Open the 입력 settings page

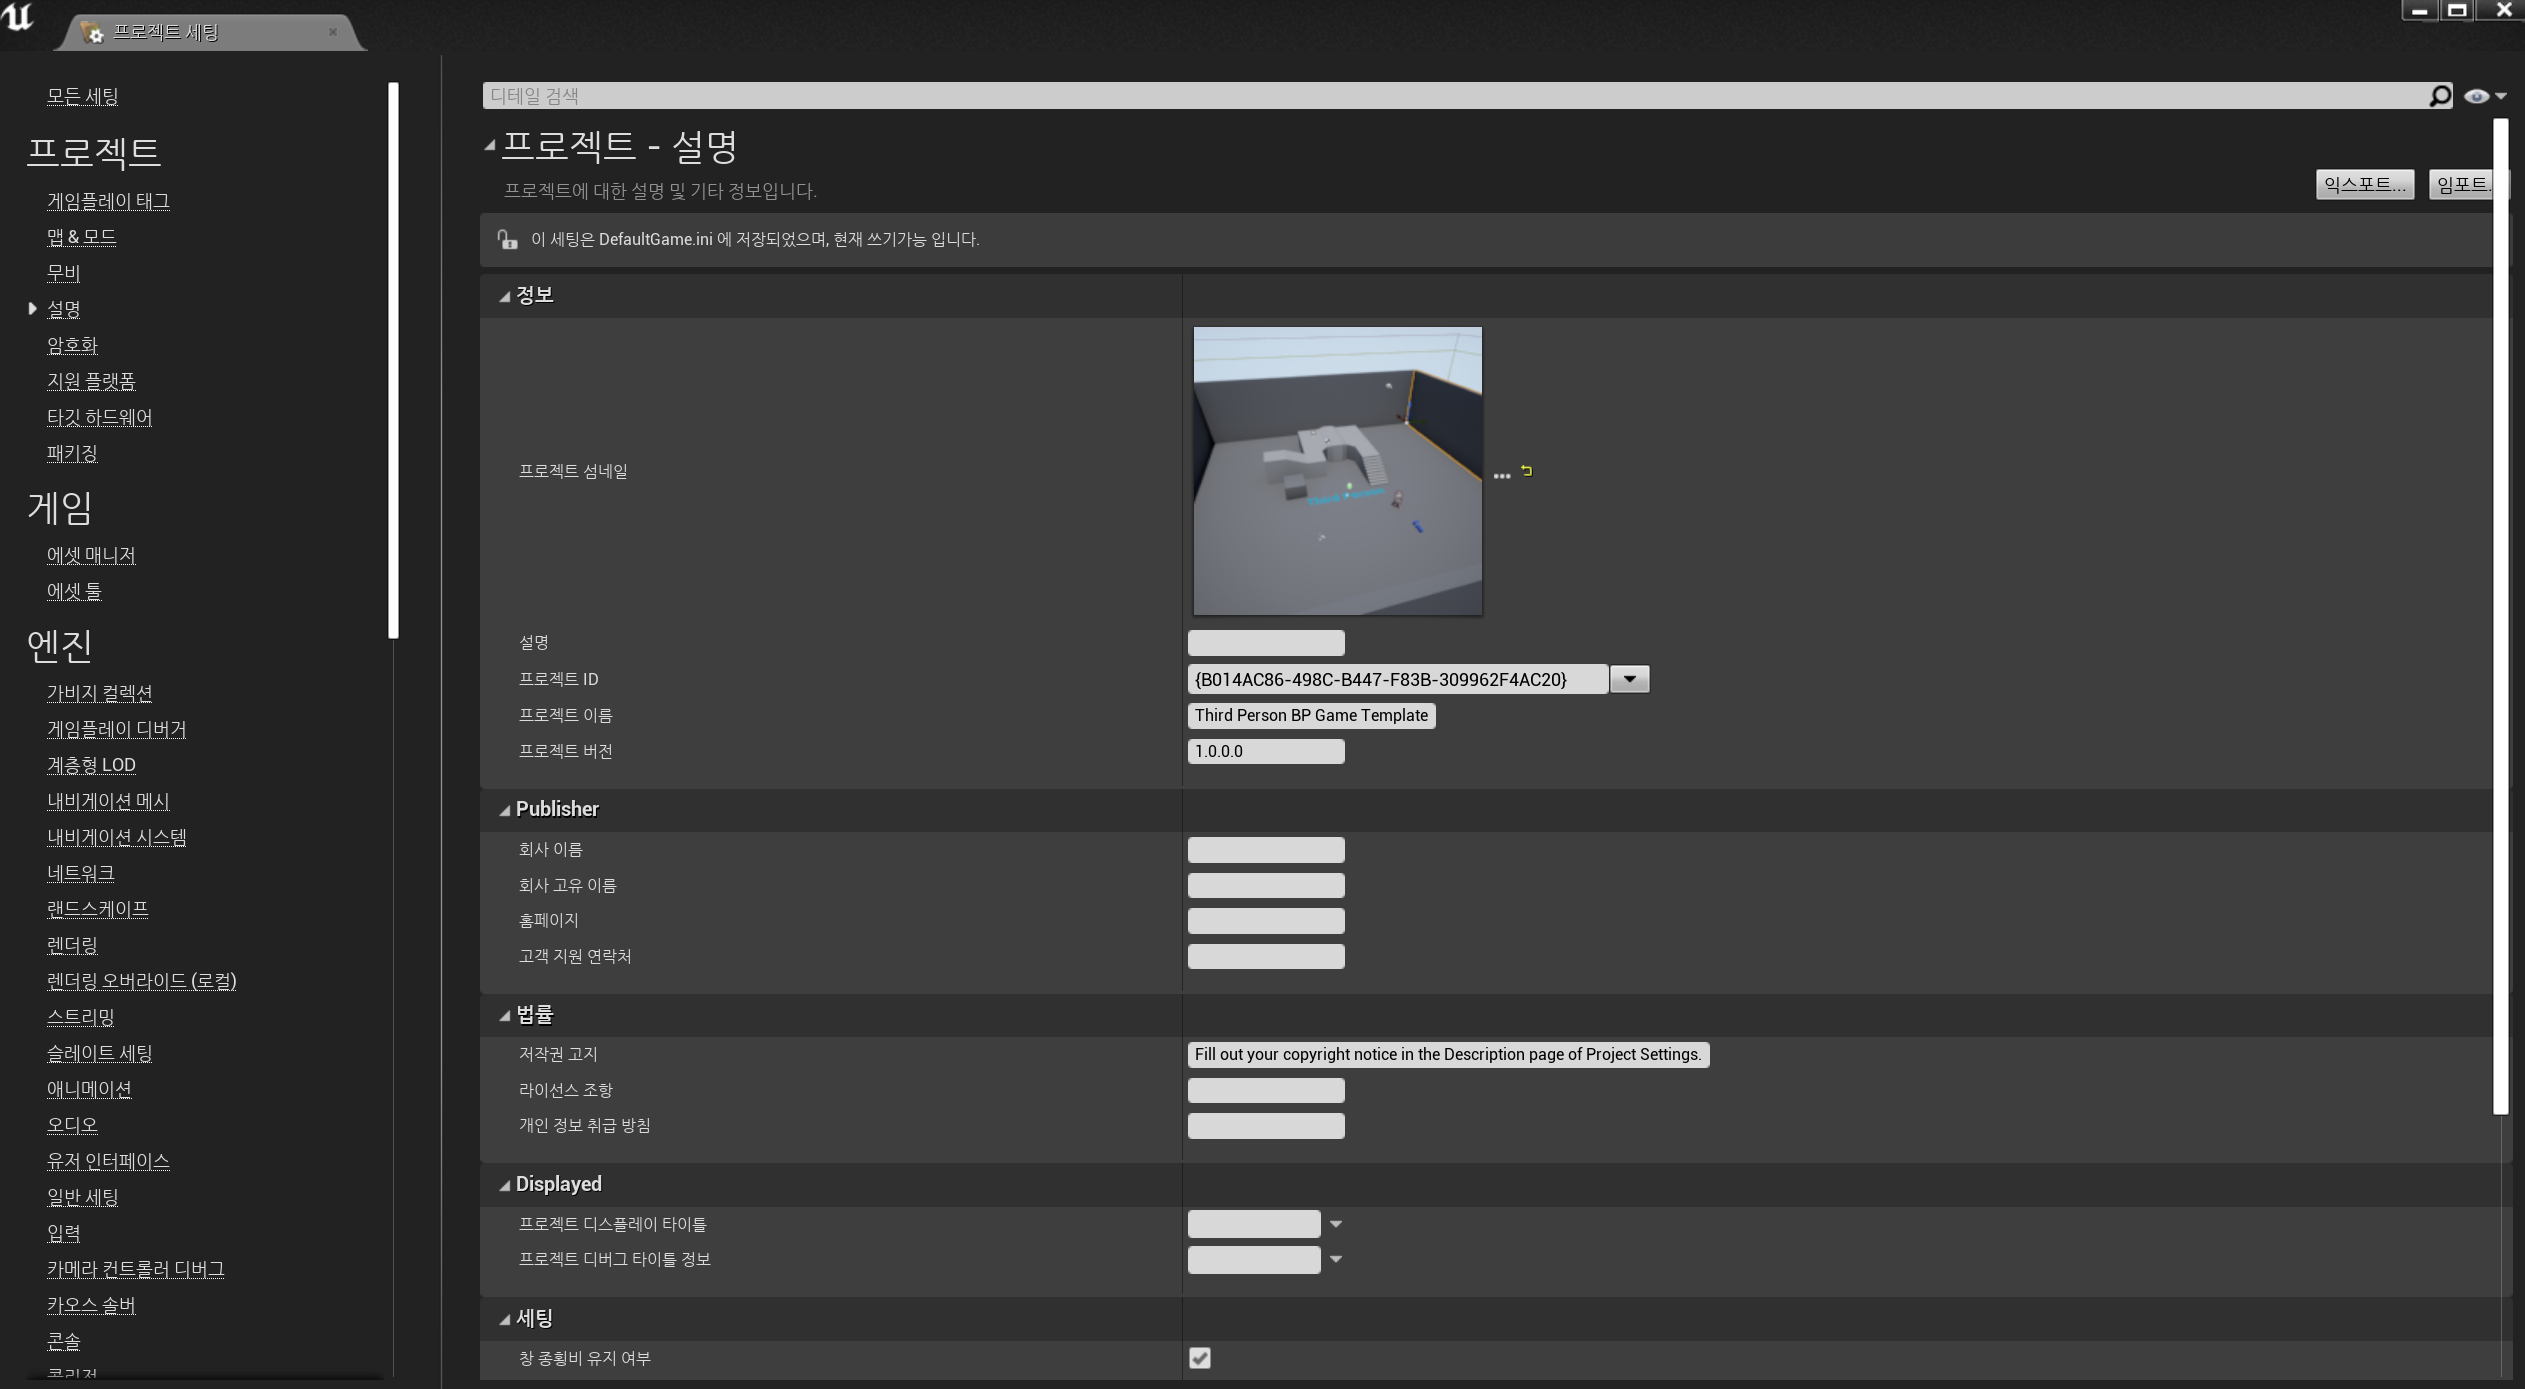[x=63, y=1233]
